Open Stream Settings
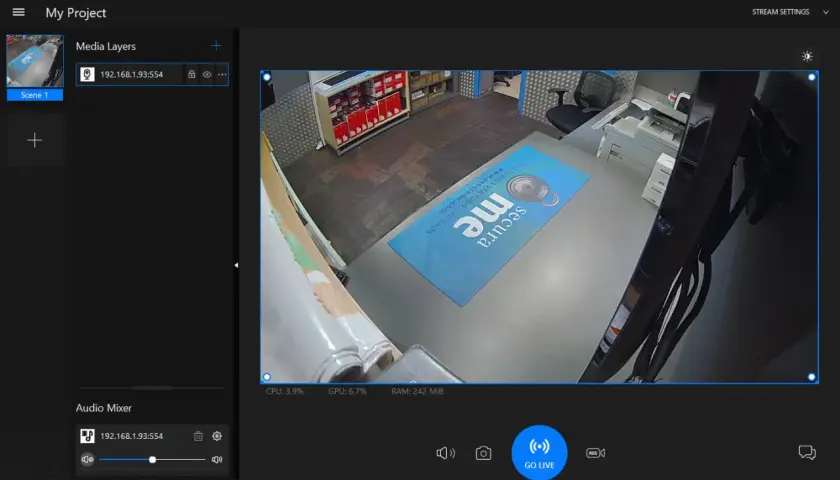This screenshot has width=840, height=480. pyautogui.click(x=781, y=12)
